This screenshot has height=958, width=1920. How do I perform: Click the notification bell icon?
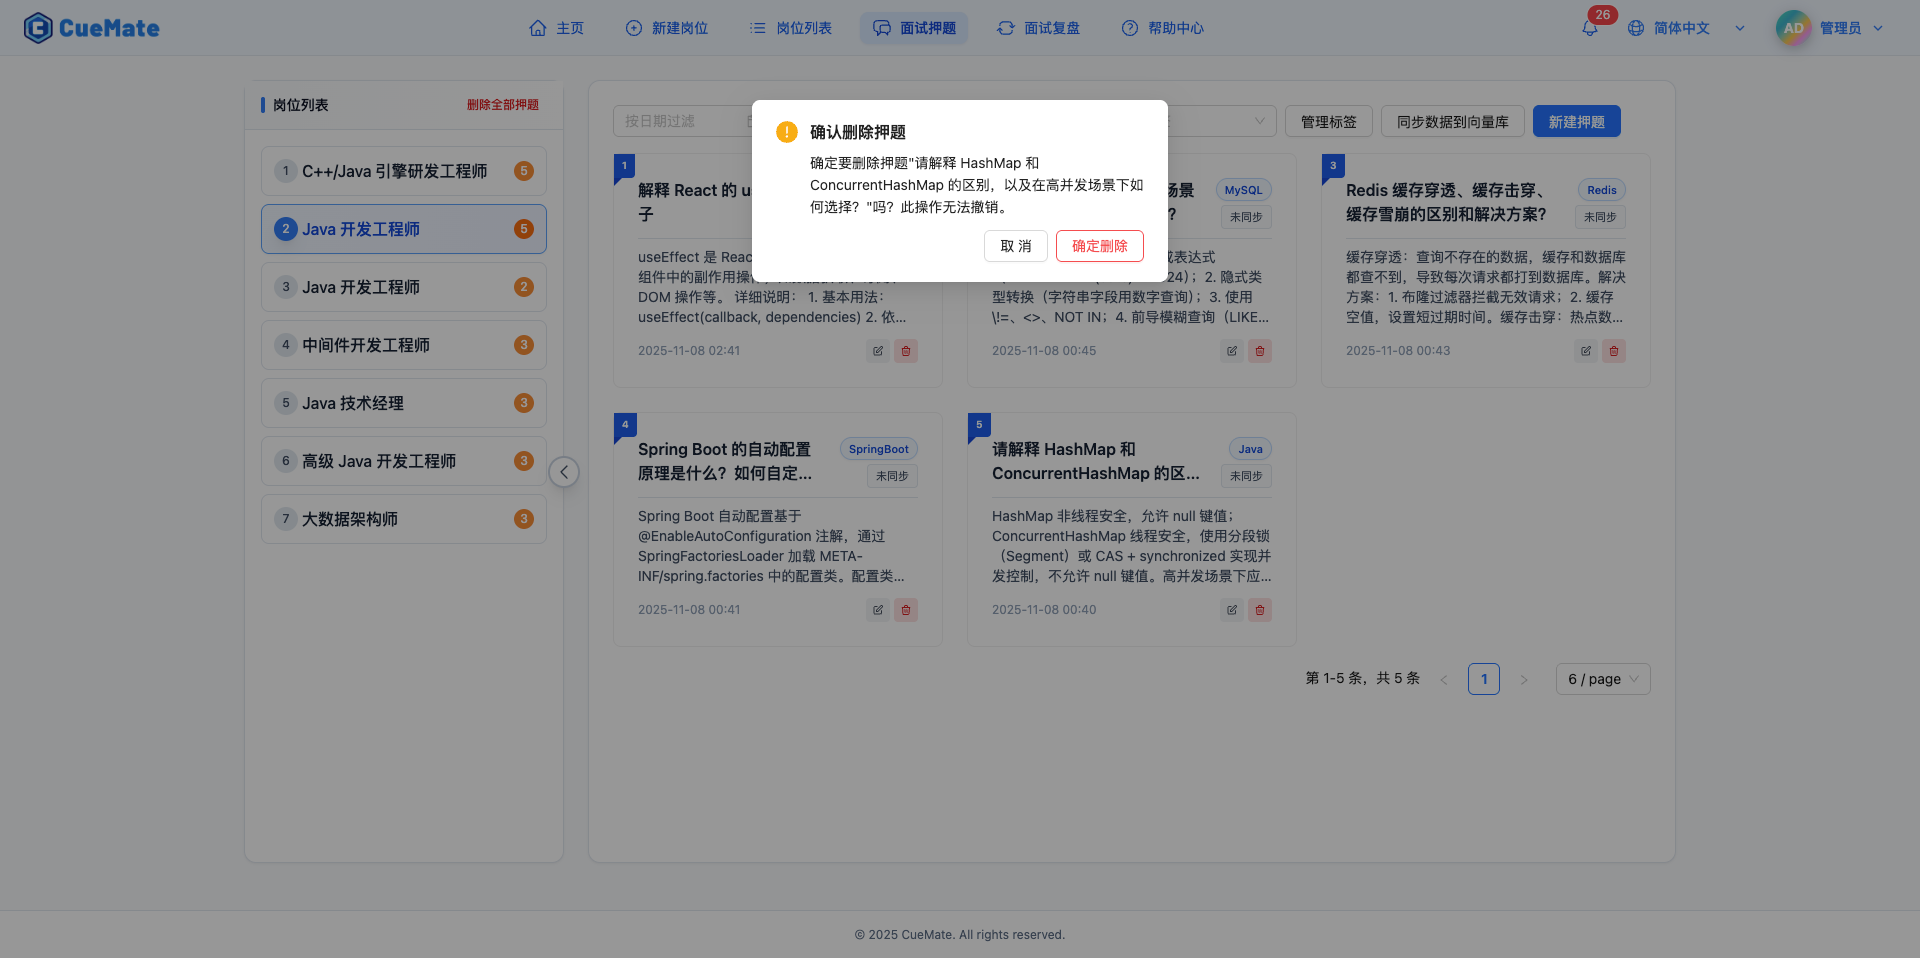1589,28
